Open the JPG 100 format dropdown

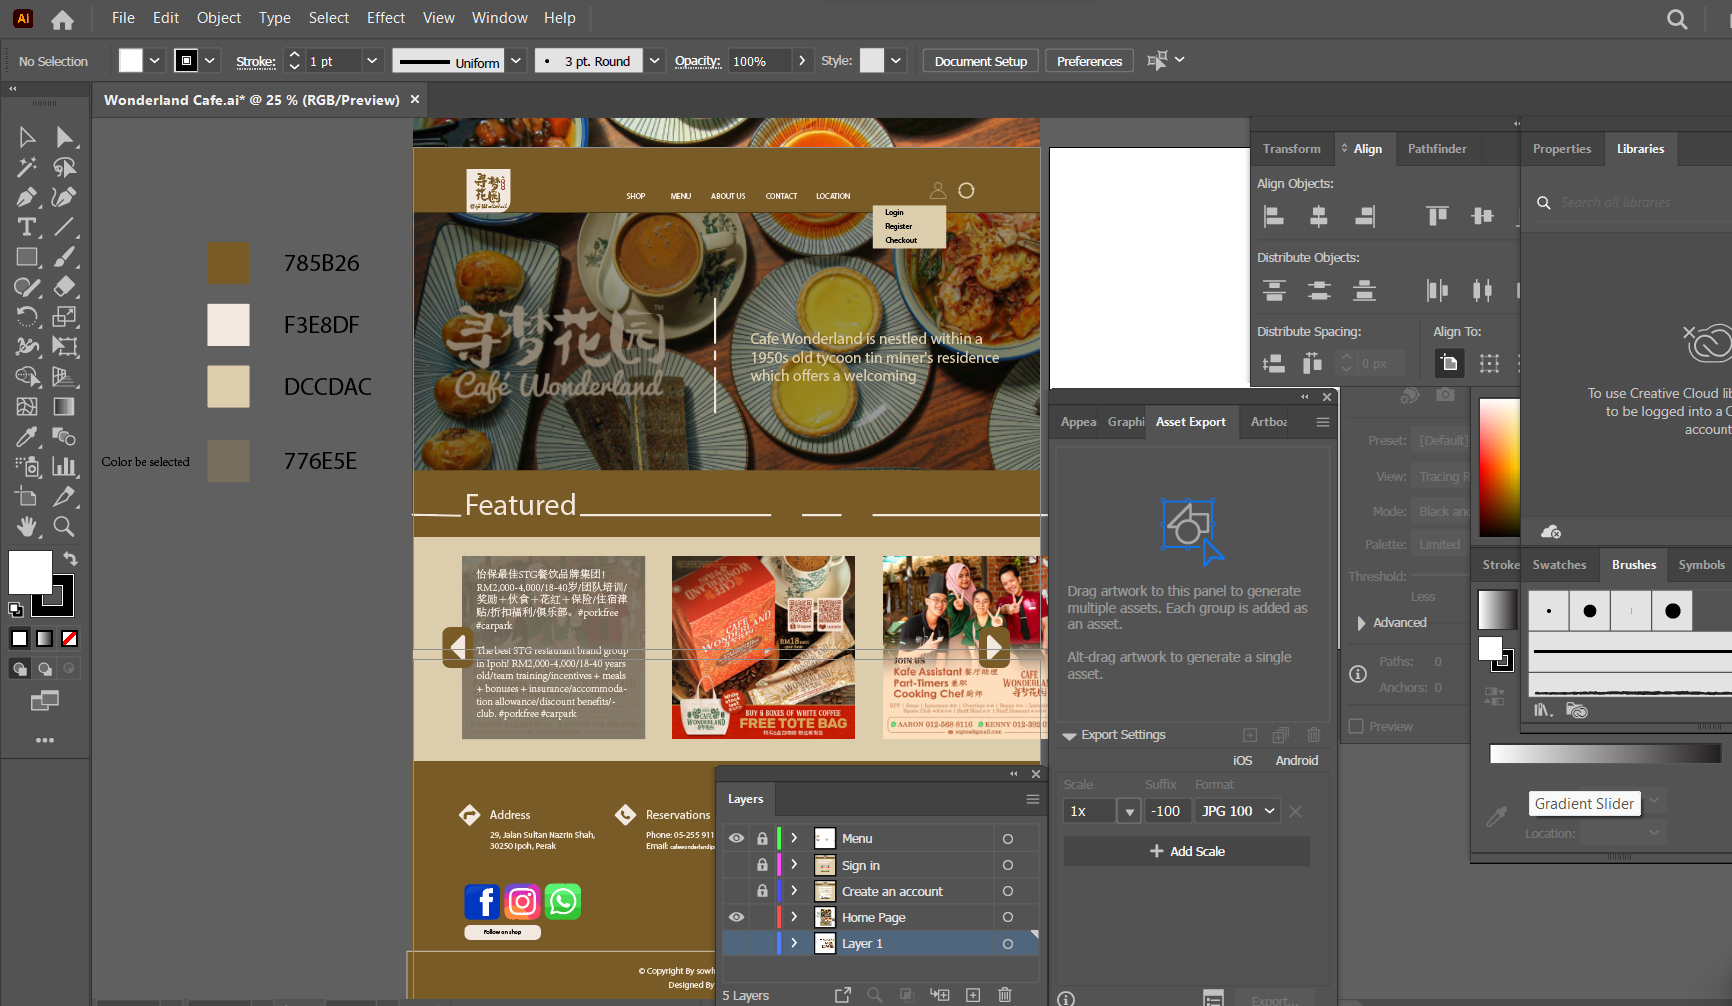coord(1238,811)
